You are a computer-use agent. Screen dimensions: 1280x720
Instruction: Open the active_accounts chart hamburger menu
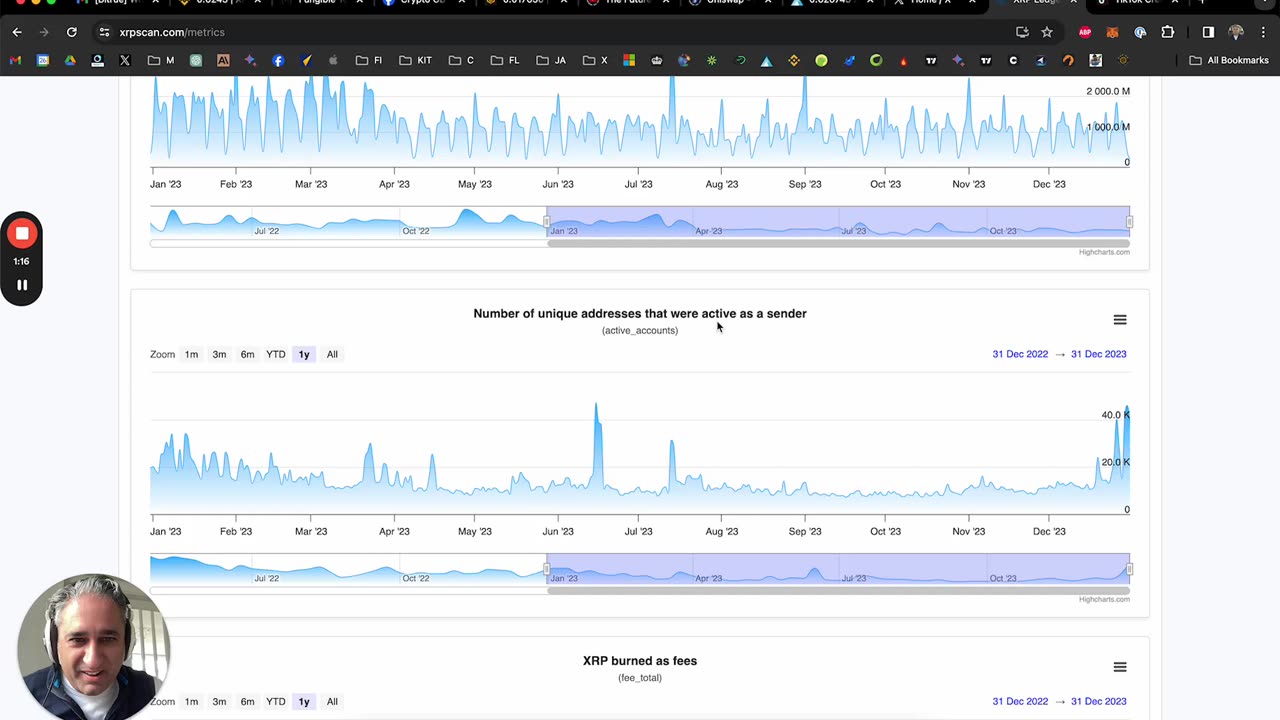[1120, 320]
